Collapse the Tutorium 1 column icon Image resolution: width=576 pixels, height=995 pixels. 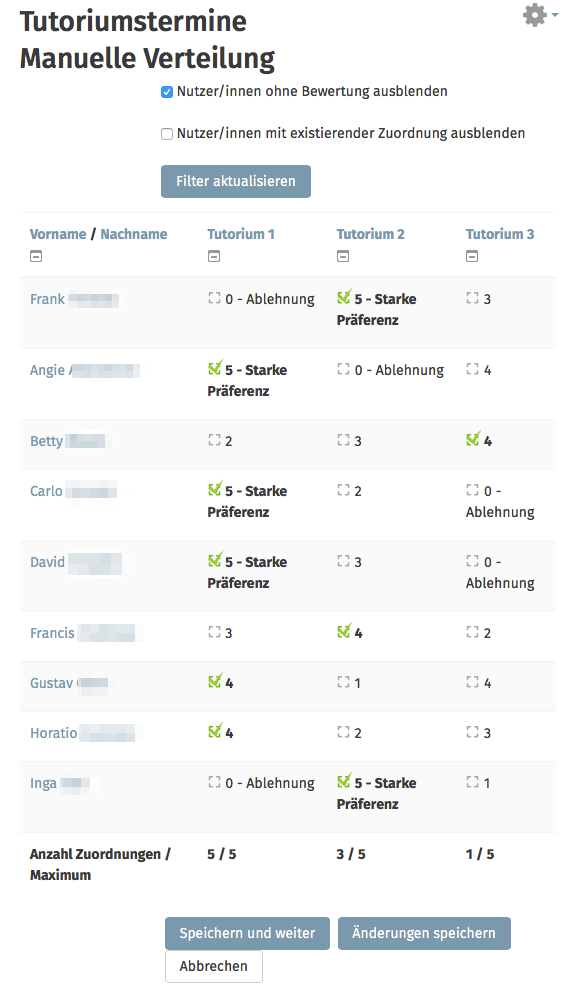[214, 256]
